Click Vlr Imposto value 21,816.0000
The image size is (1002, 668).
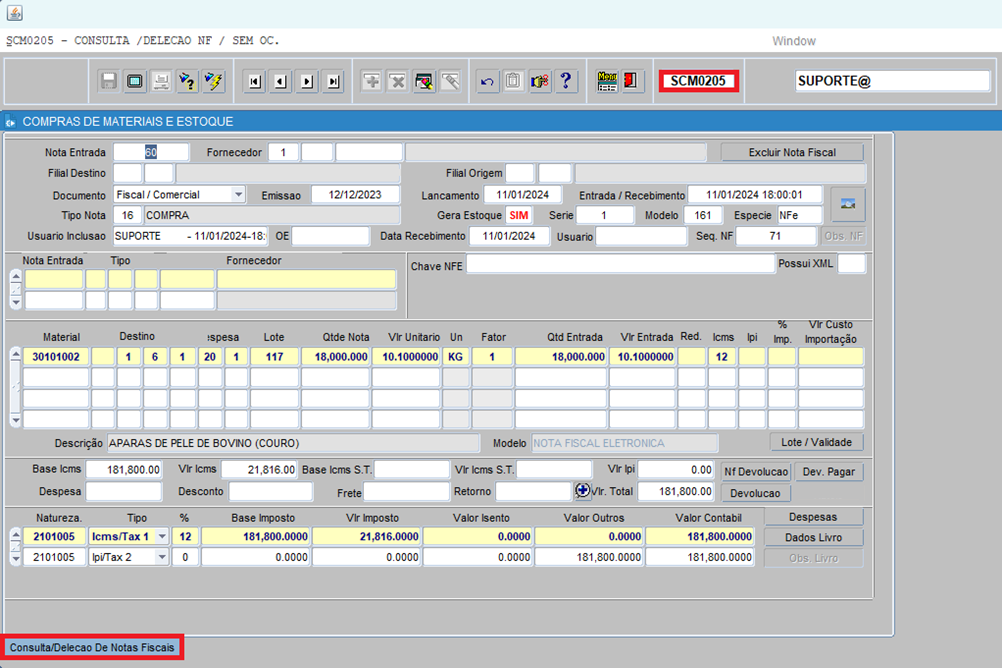[366, 536]
